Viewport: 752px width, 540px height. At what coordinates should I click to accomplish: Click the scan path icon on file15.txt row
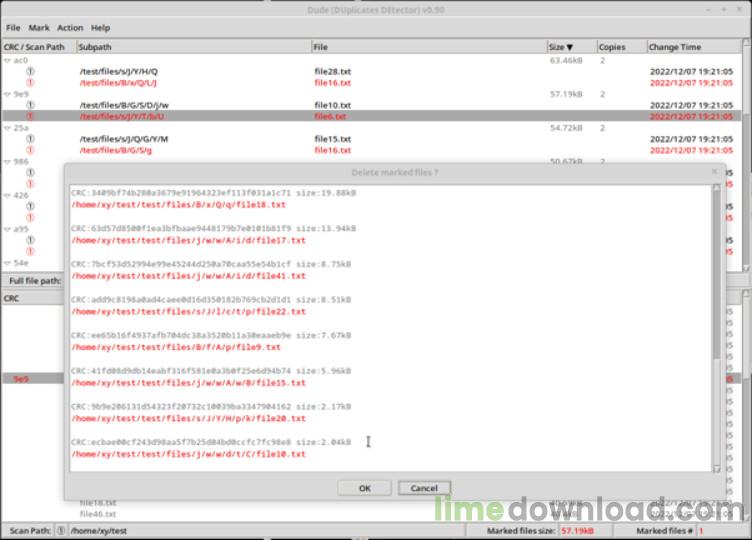30,139
